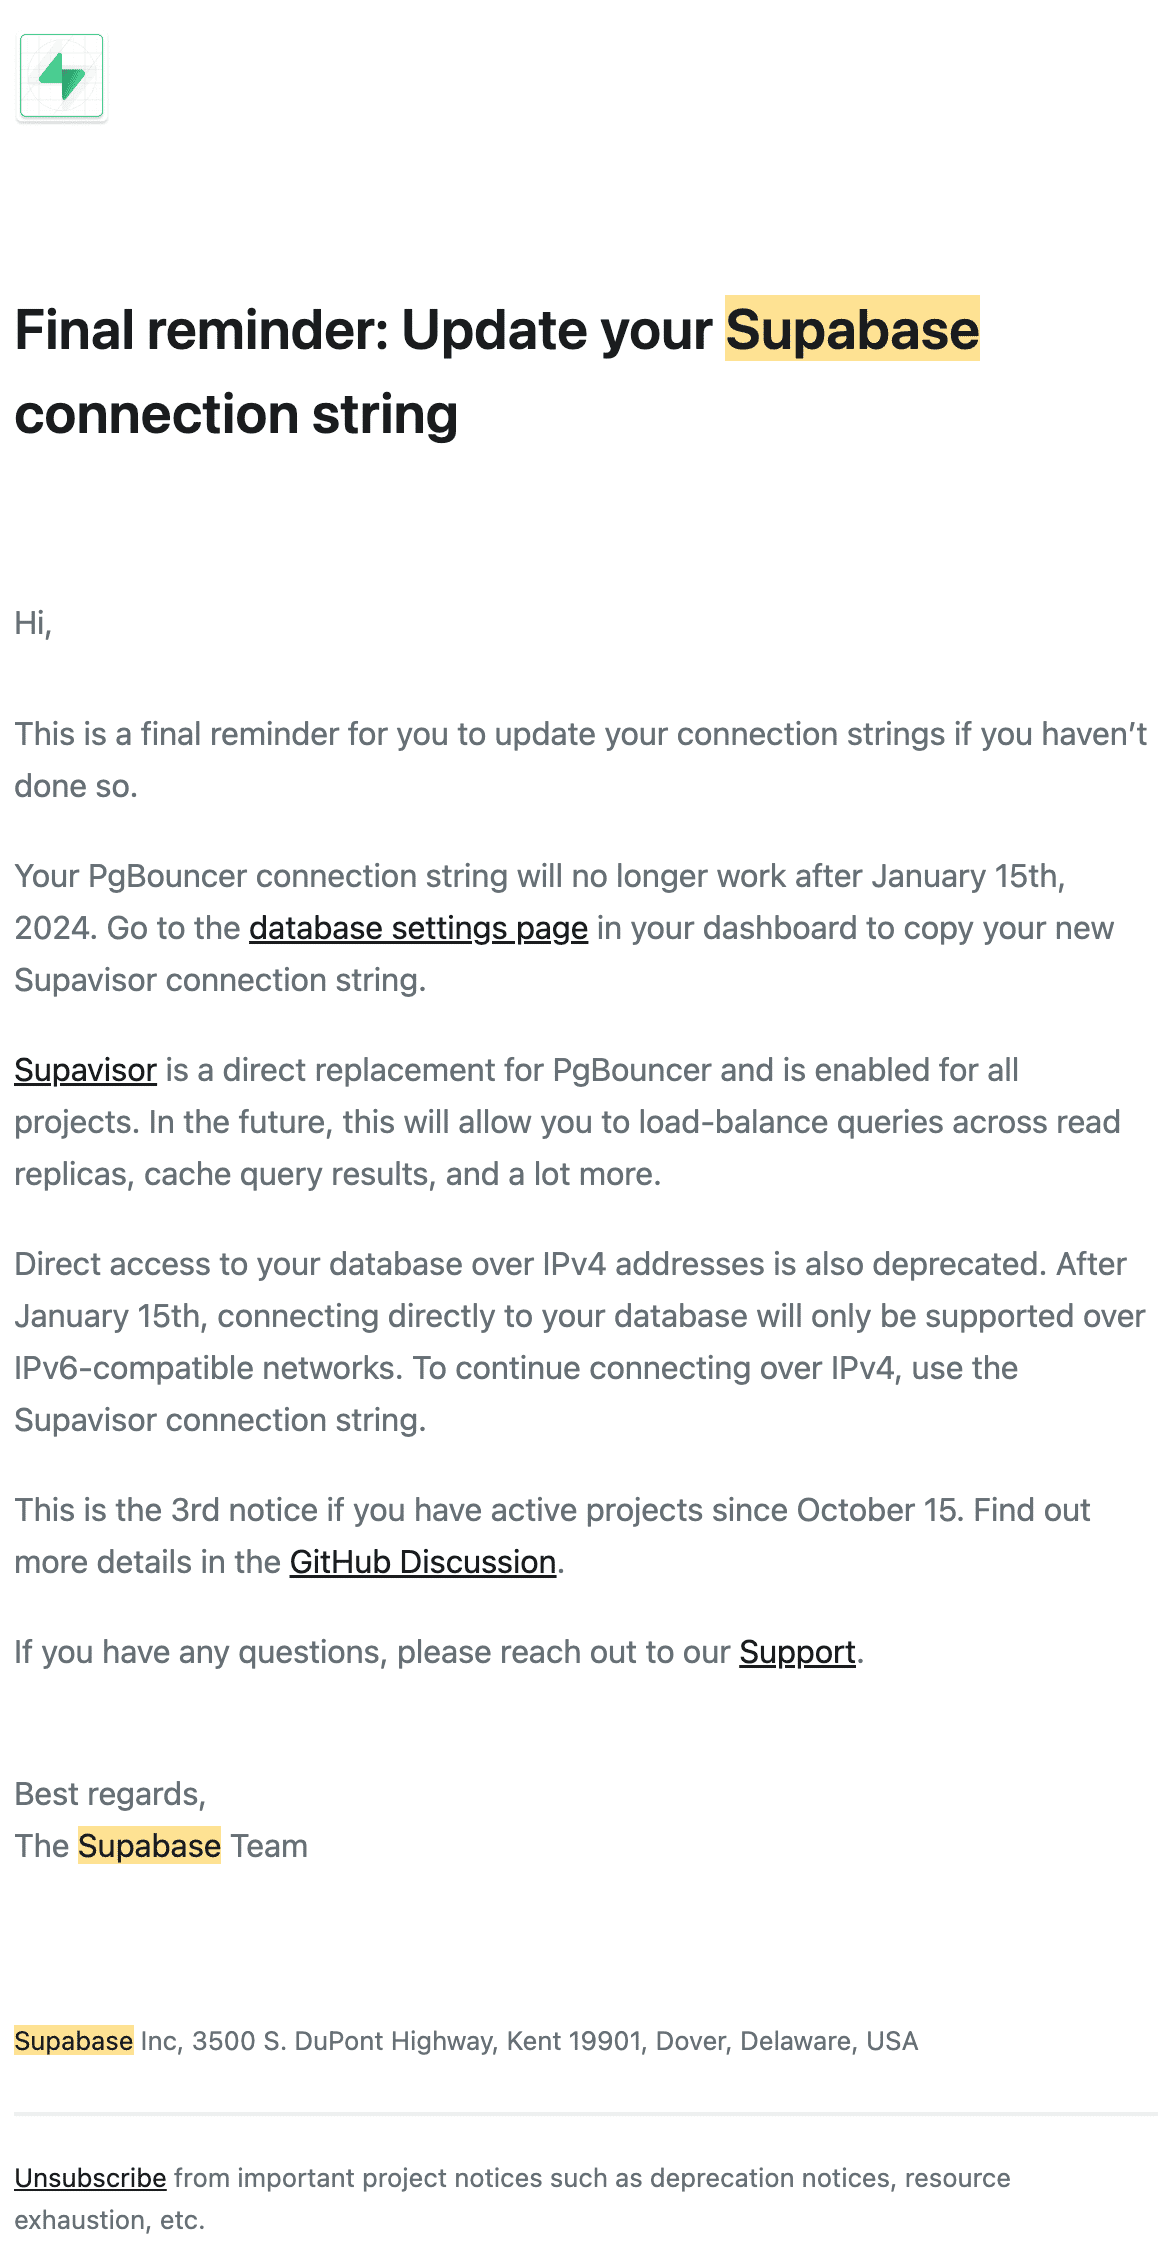Click highlighted Supabase in the headline
Image resolution: width=1164 pixels, height=2241 pixels.
coord(852,329)
